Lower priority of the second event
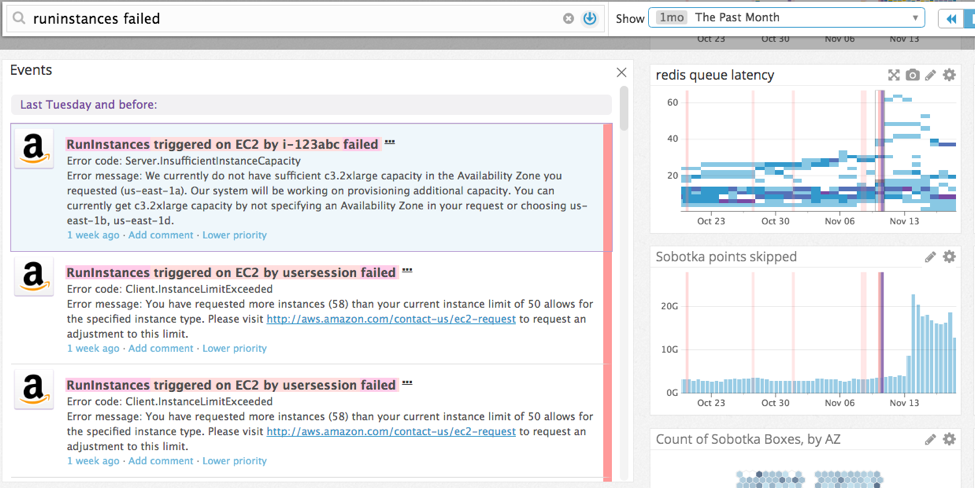975x488 pixels. (x=234, y=348)
